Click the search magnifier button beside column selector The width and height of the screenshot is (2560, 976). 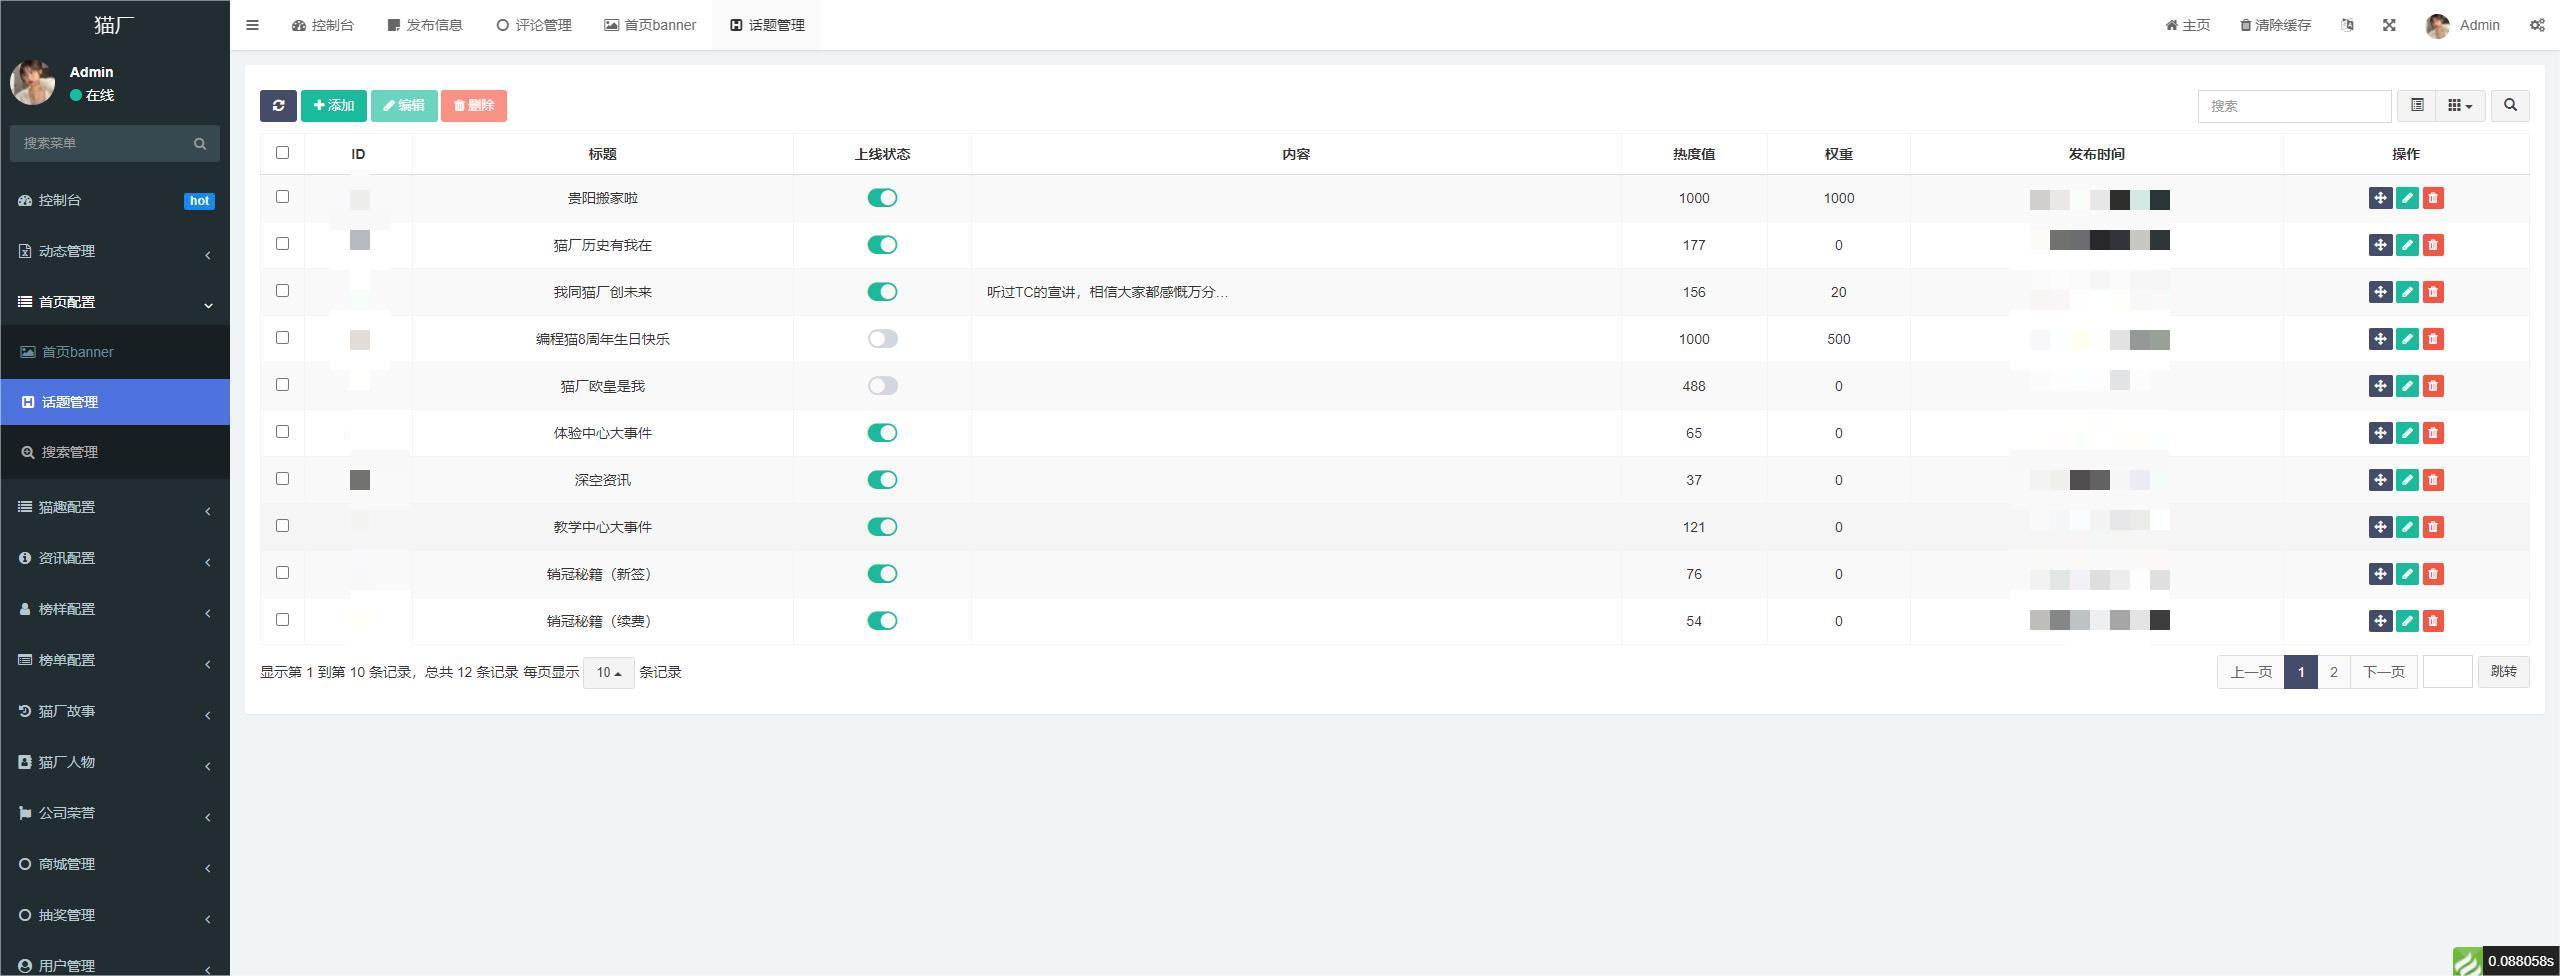coord(2509,106)
